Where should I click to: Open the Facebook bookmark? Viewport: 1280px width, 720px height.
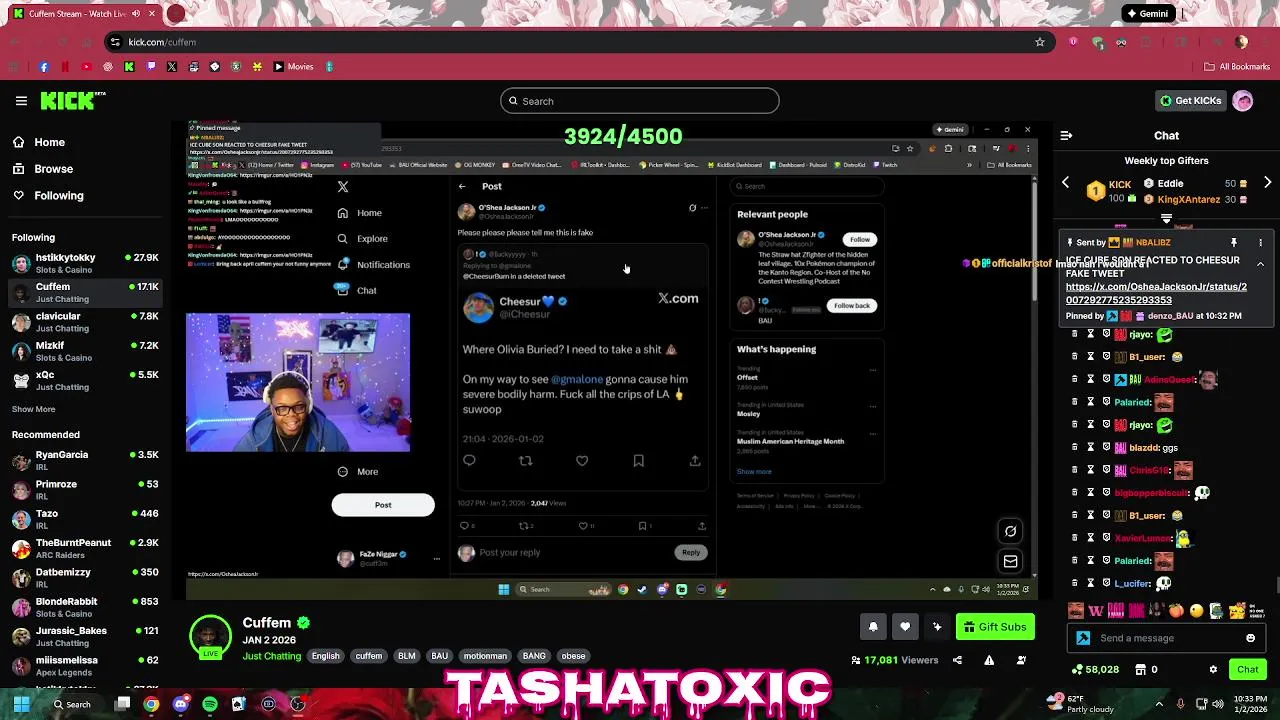tap(43, 67)
